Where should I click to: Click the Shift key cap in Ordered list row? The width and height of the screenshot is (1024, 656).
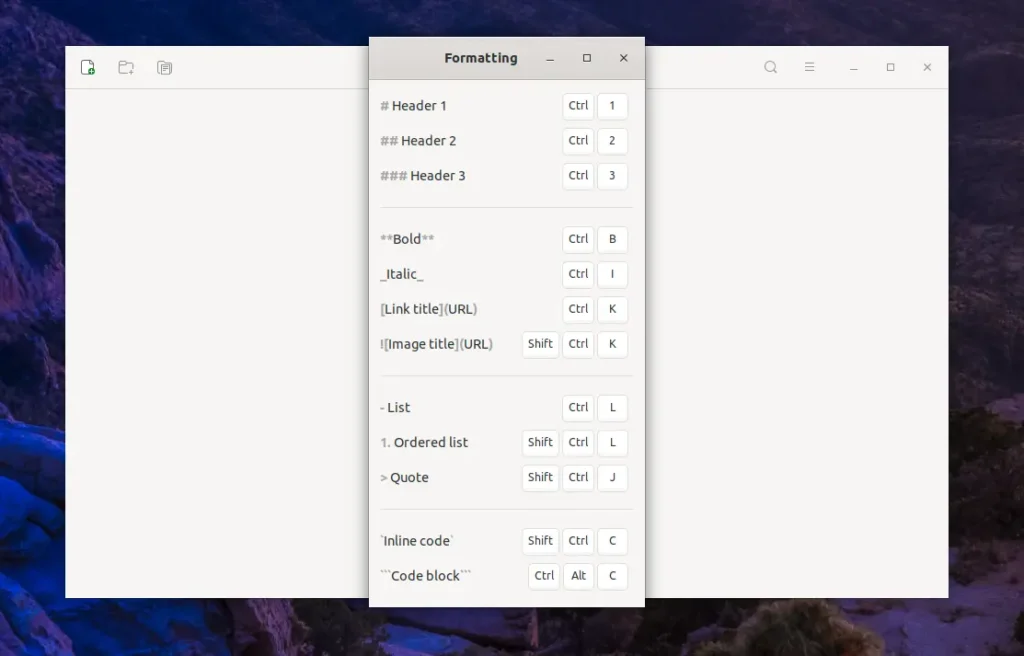click(540, 442)
